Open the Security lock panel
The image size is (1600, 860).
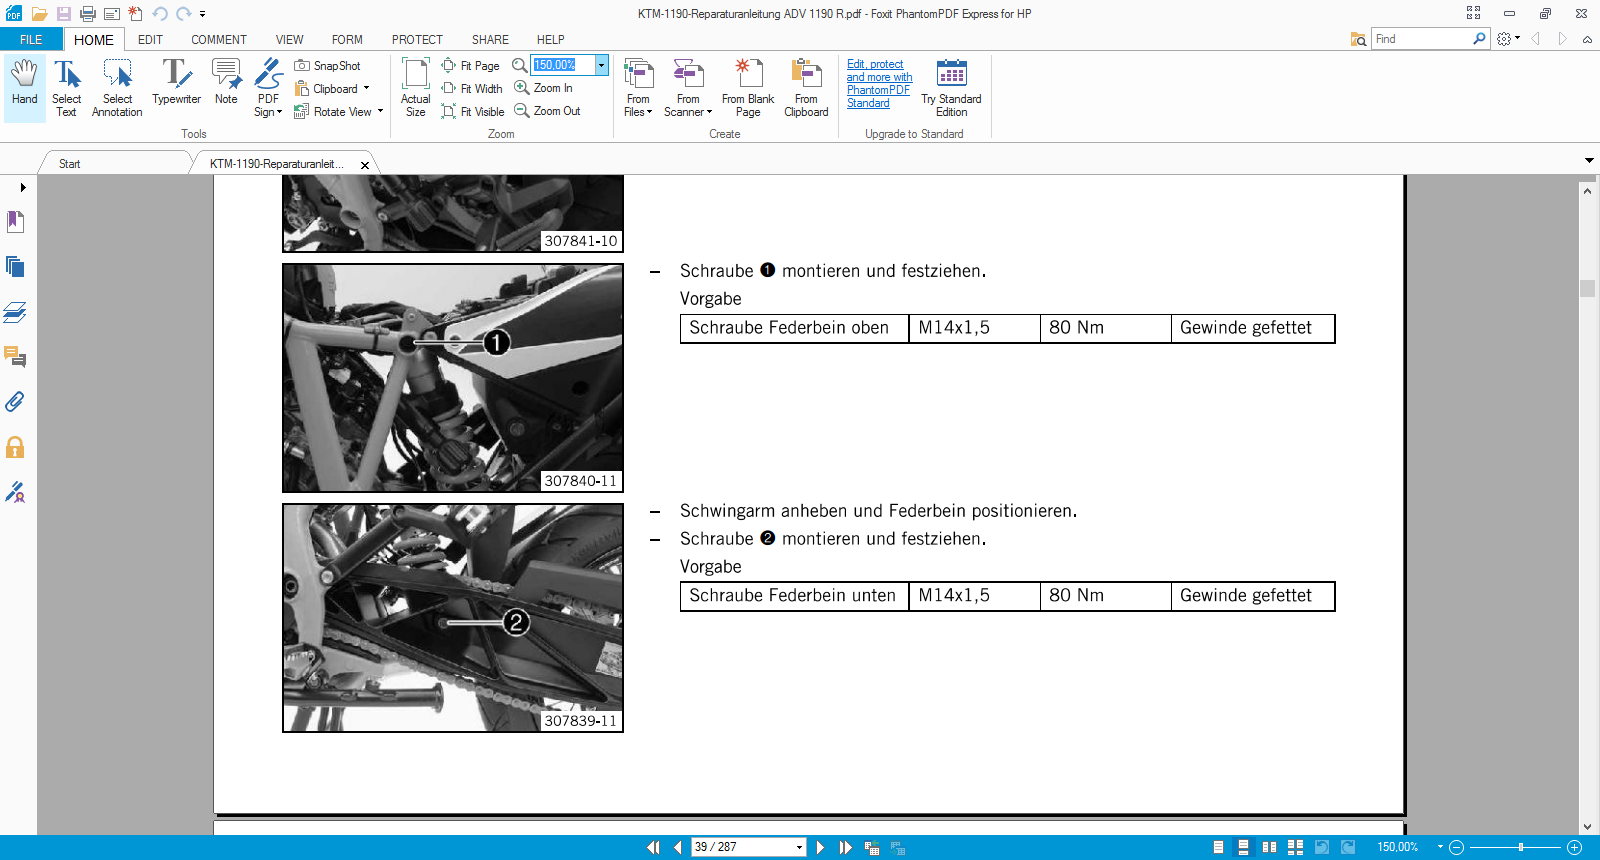pyautogui.click(x=15, y=447)
